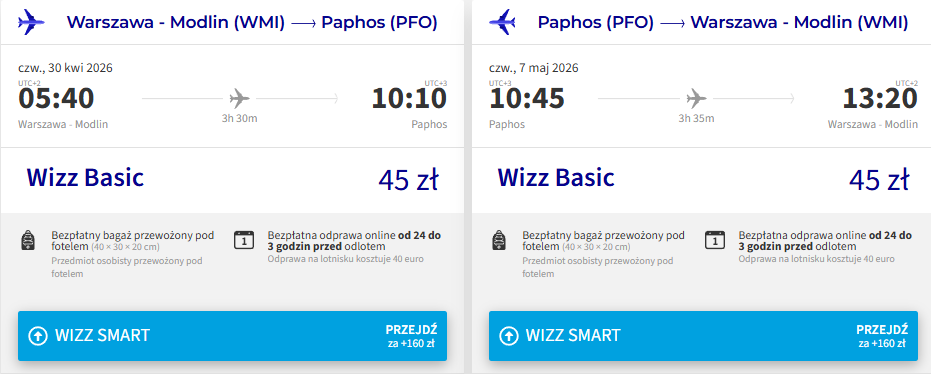Click the up-arrow circle icon on right WIZZ SMART button

click(x=509, y=336)
